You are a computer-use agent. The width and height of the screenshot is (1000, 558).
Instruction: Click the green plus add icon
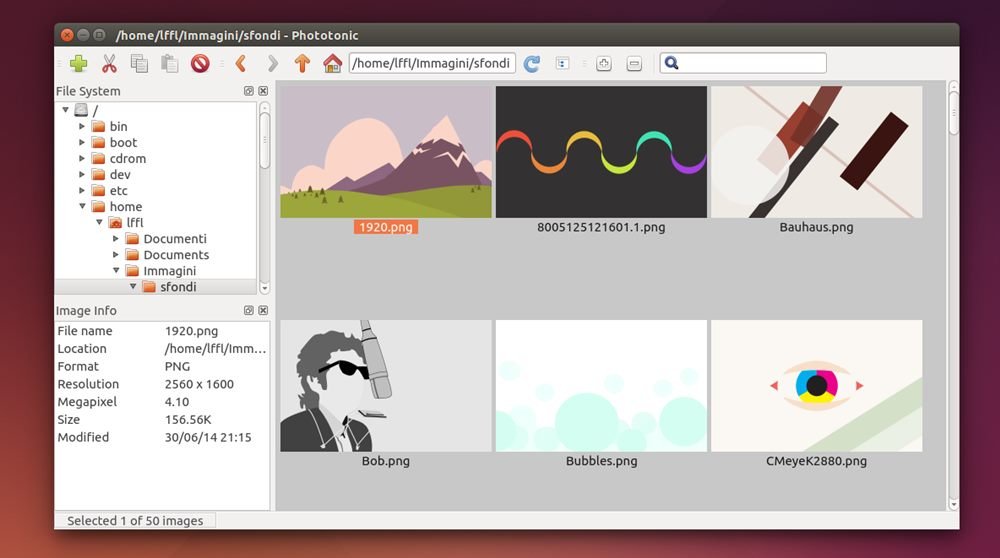[x=79, y=63]
